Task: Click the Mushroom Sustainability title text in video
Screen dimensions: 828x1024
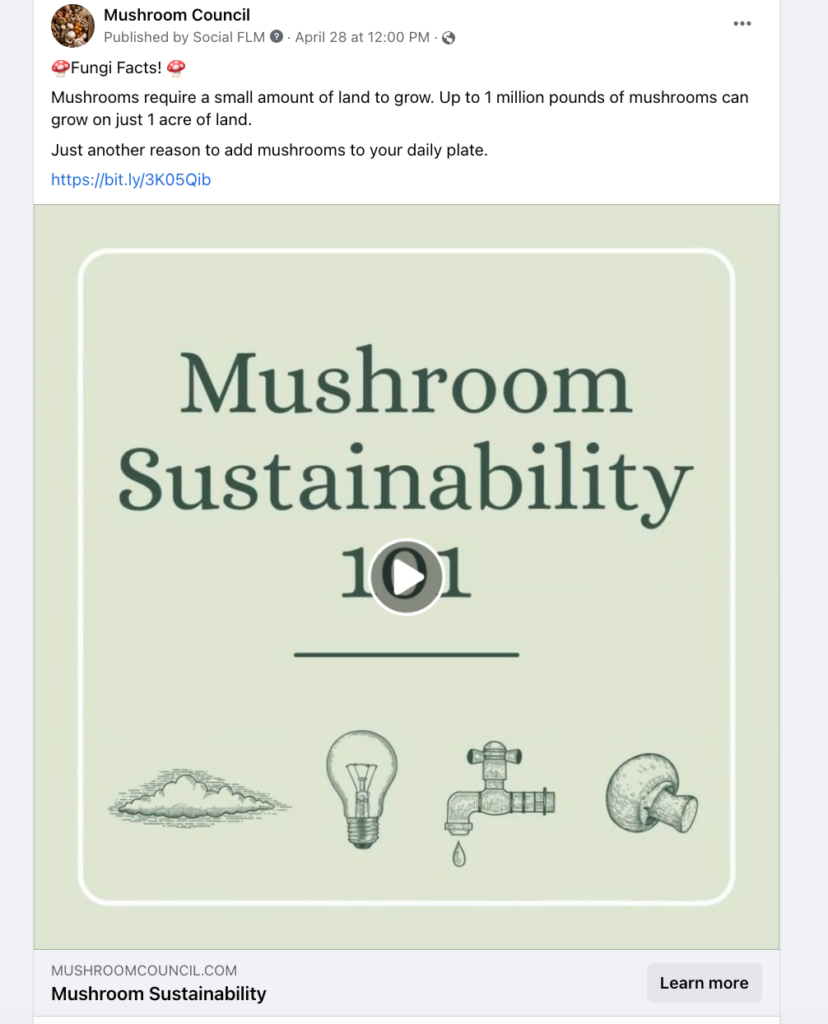Action: [x=406, y=430]
